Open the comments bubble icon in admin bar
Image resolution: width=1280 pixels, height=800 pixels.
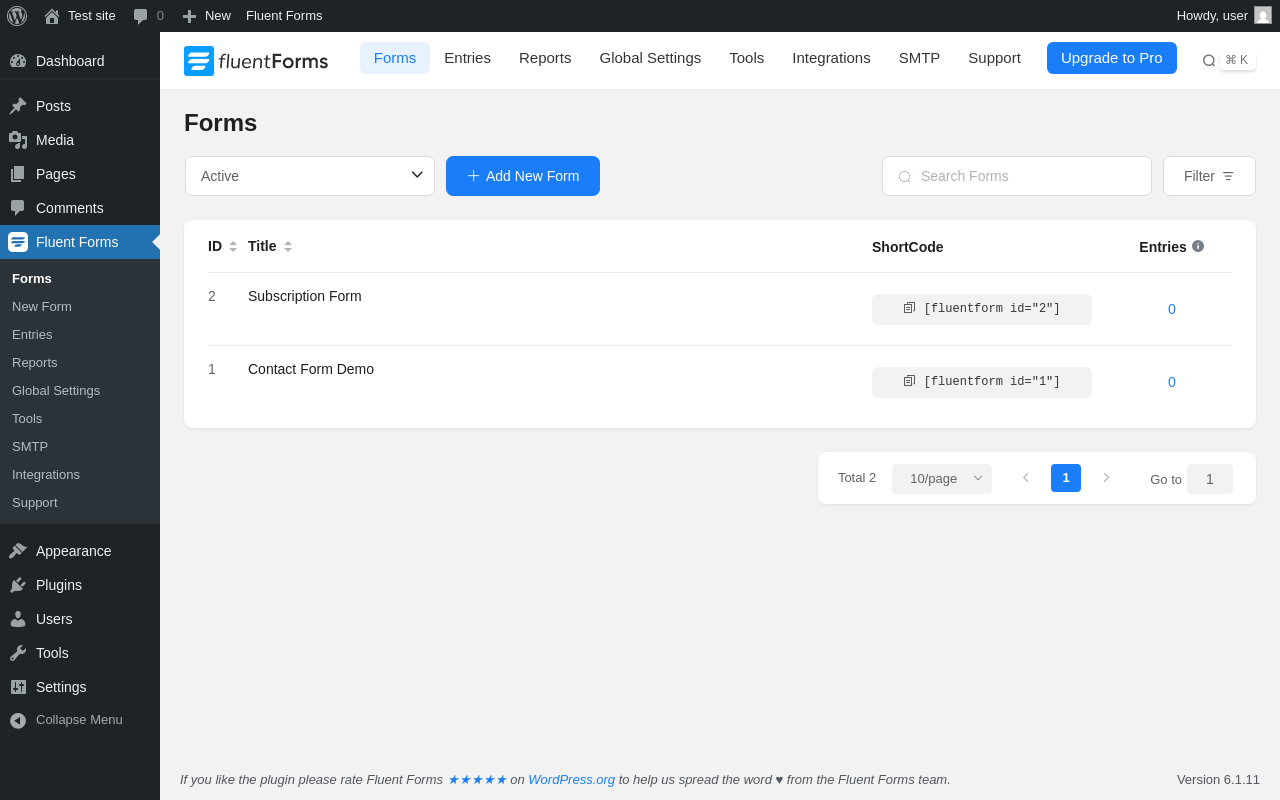(x=140, y=16)
